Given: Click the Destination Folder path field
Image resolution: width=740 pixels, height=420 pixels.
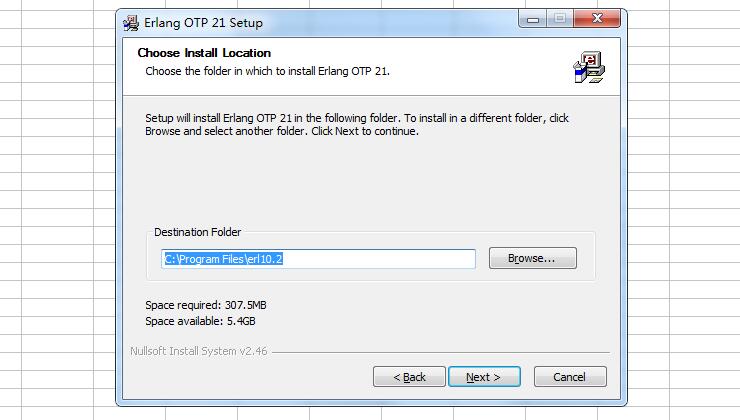Looking at the screenshot, I should pos(318,259).
